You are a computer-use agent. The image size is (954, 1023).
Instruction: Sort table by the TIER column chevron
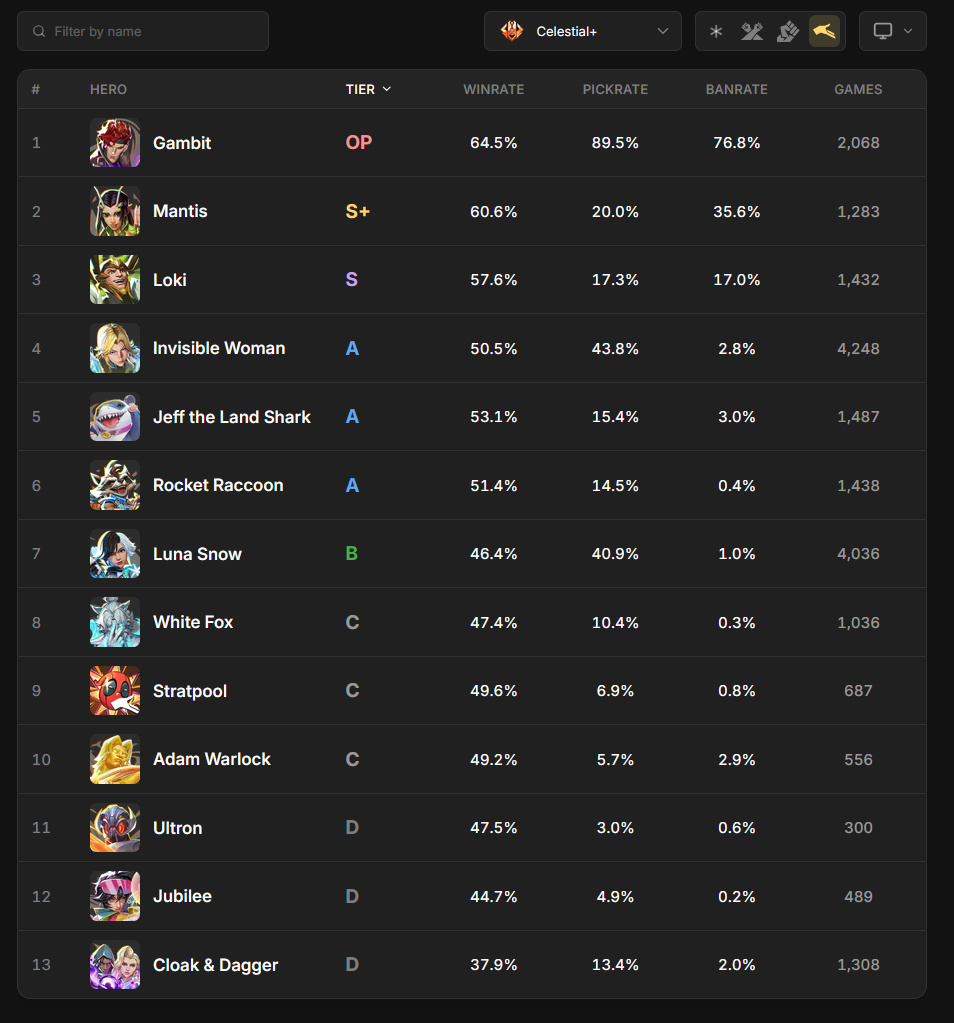387,89
